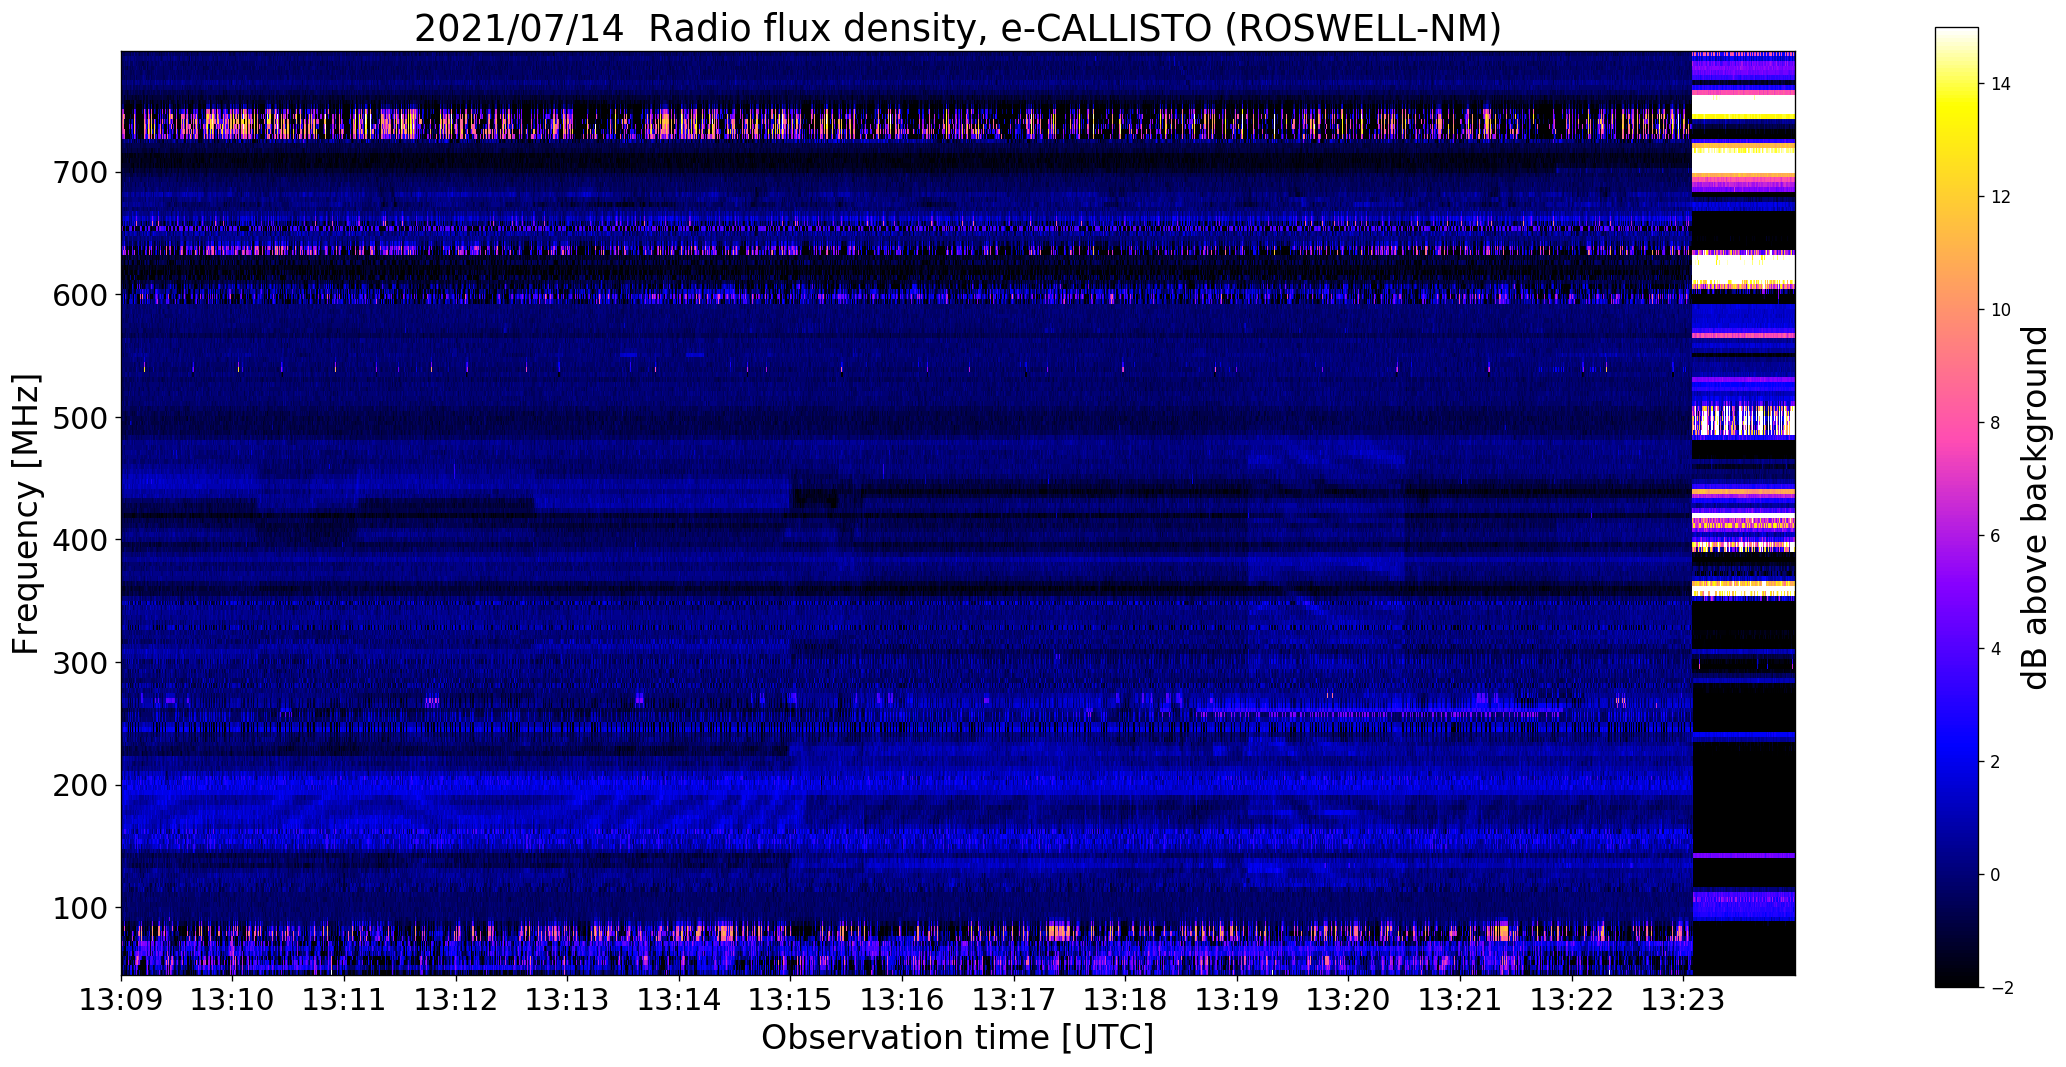Click the colorbar tick label 8
This screenshot has height=1067, width=2066.
tap(1996, 423)
